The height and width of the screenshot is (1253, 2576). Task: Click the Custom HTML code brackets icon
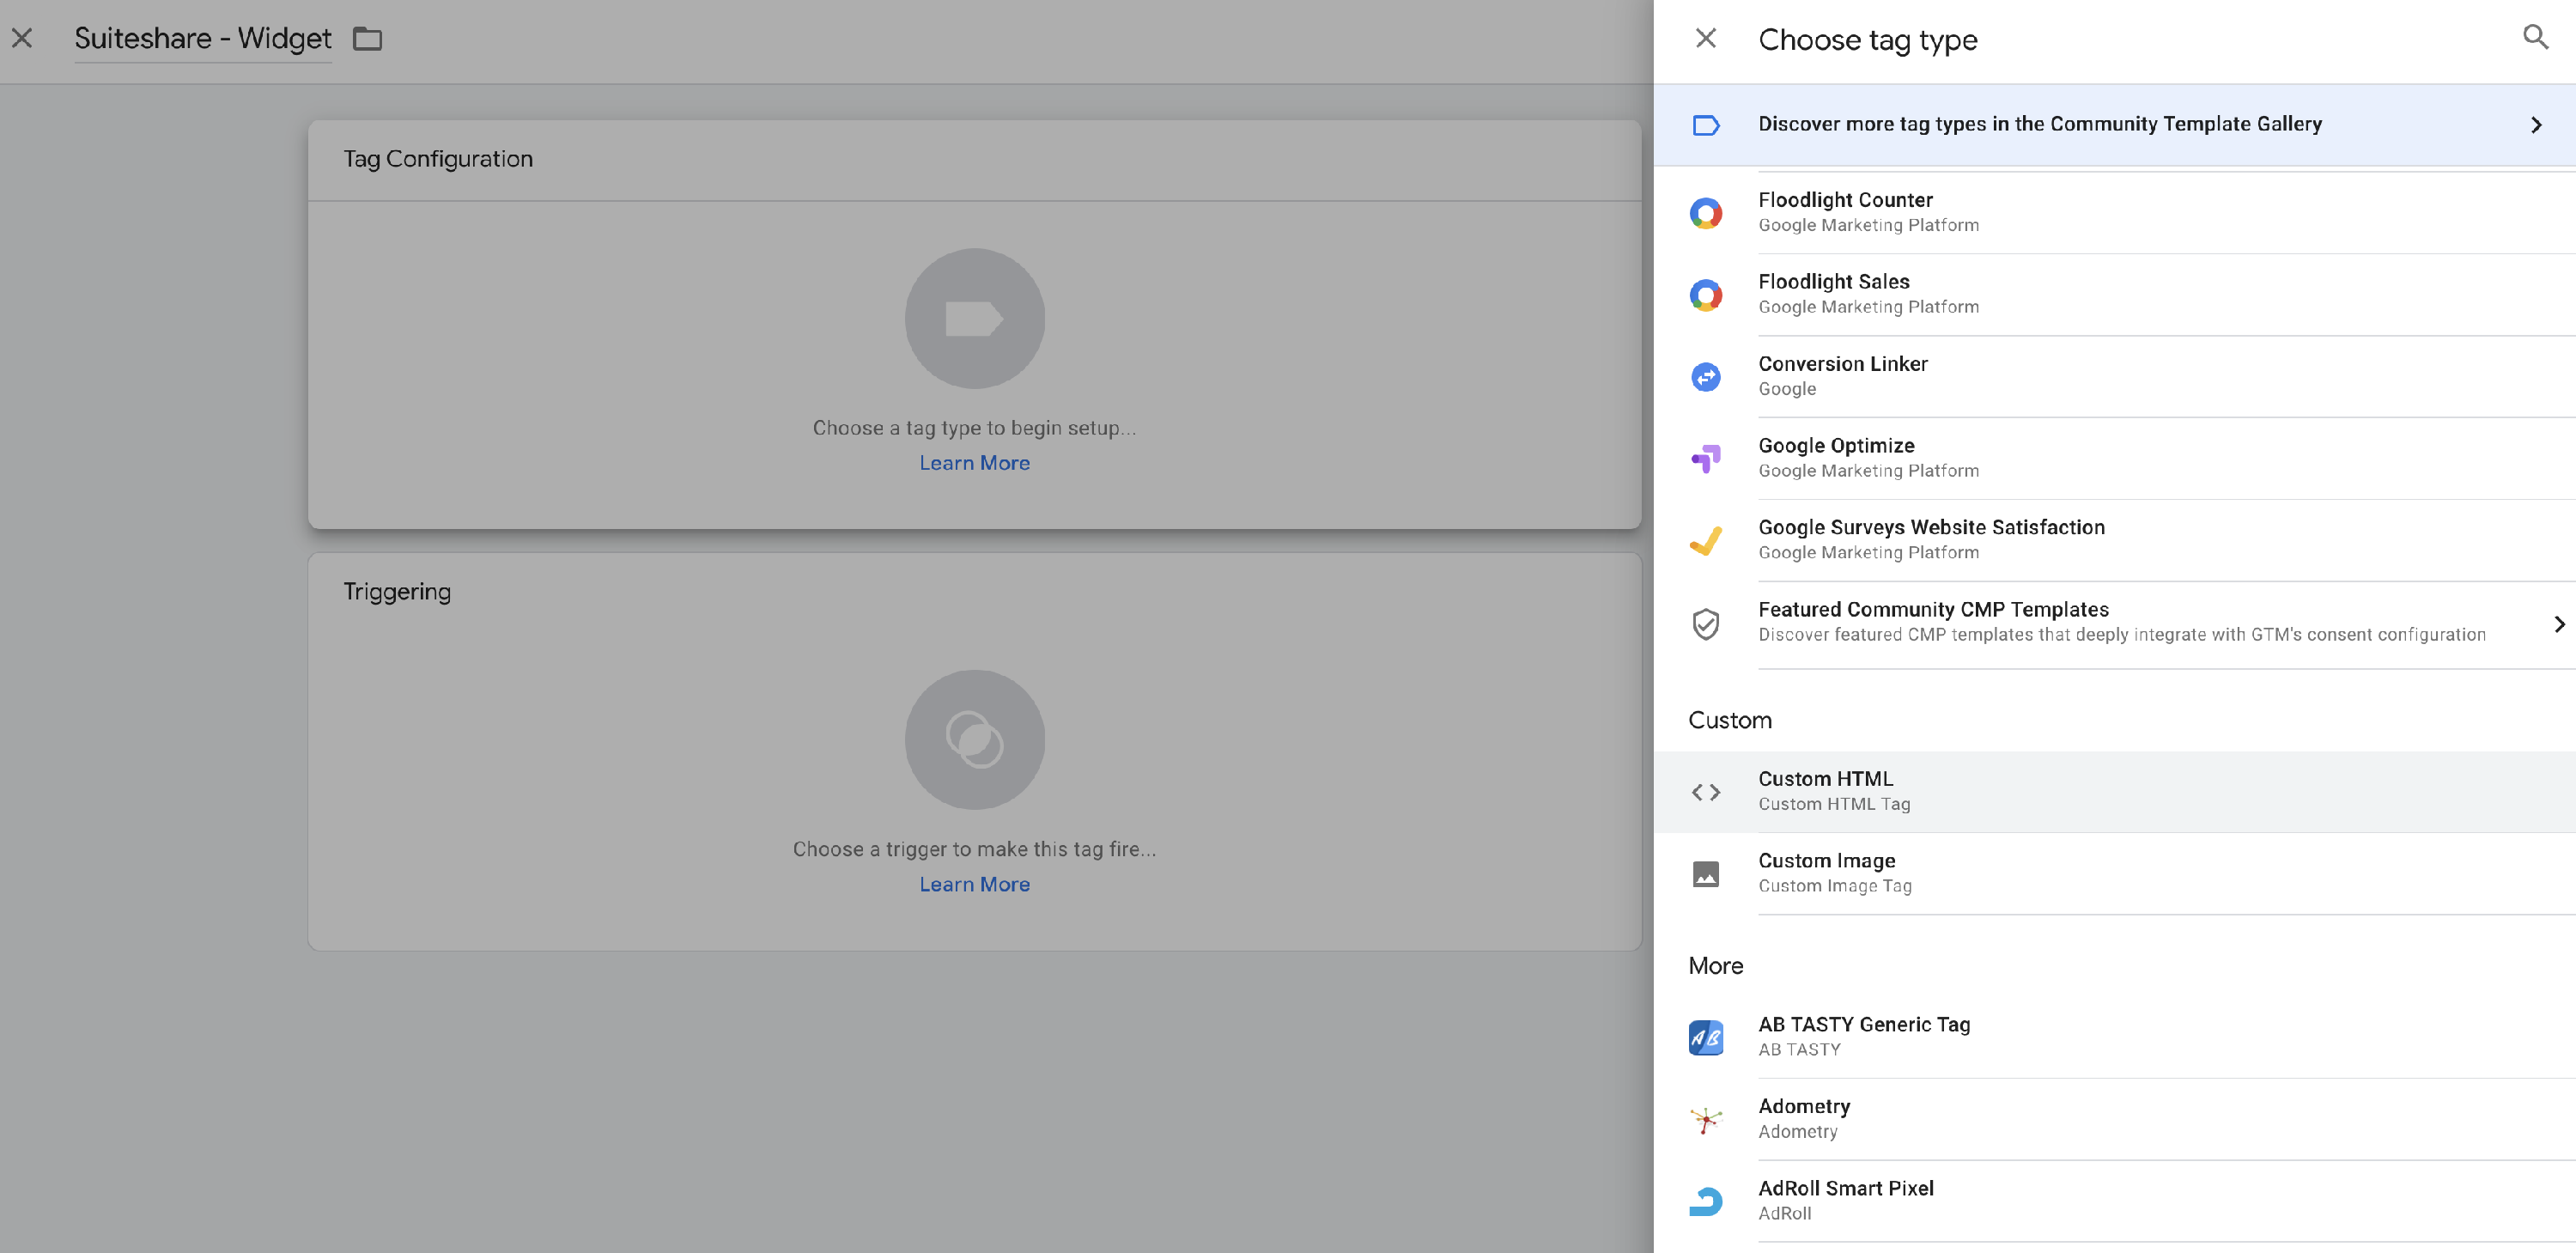click(x=1706, y=792)
